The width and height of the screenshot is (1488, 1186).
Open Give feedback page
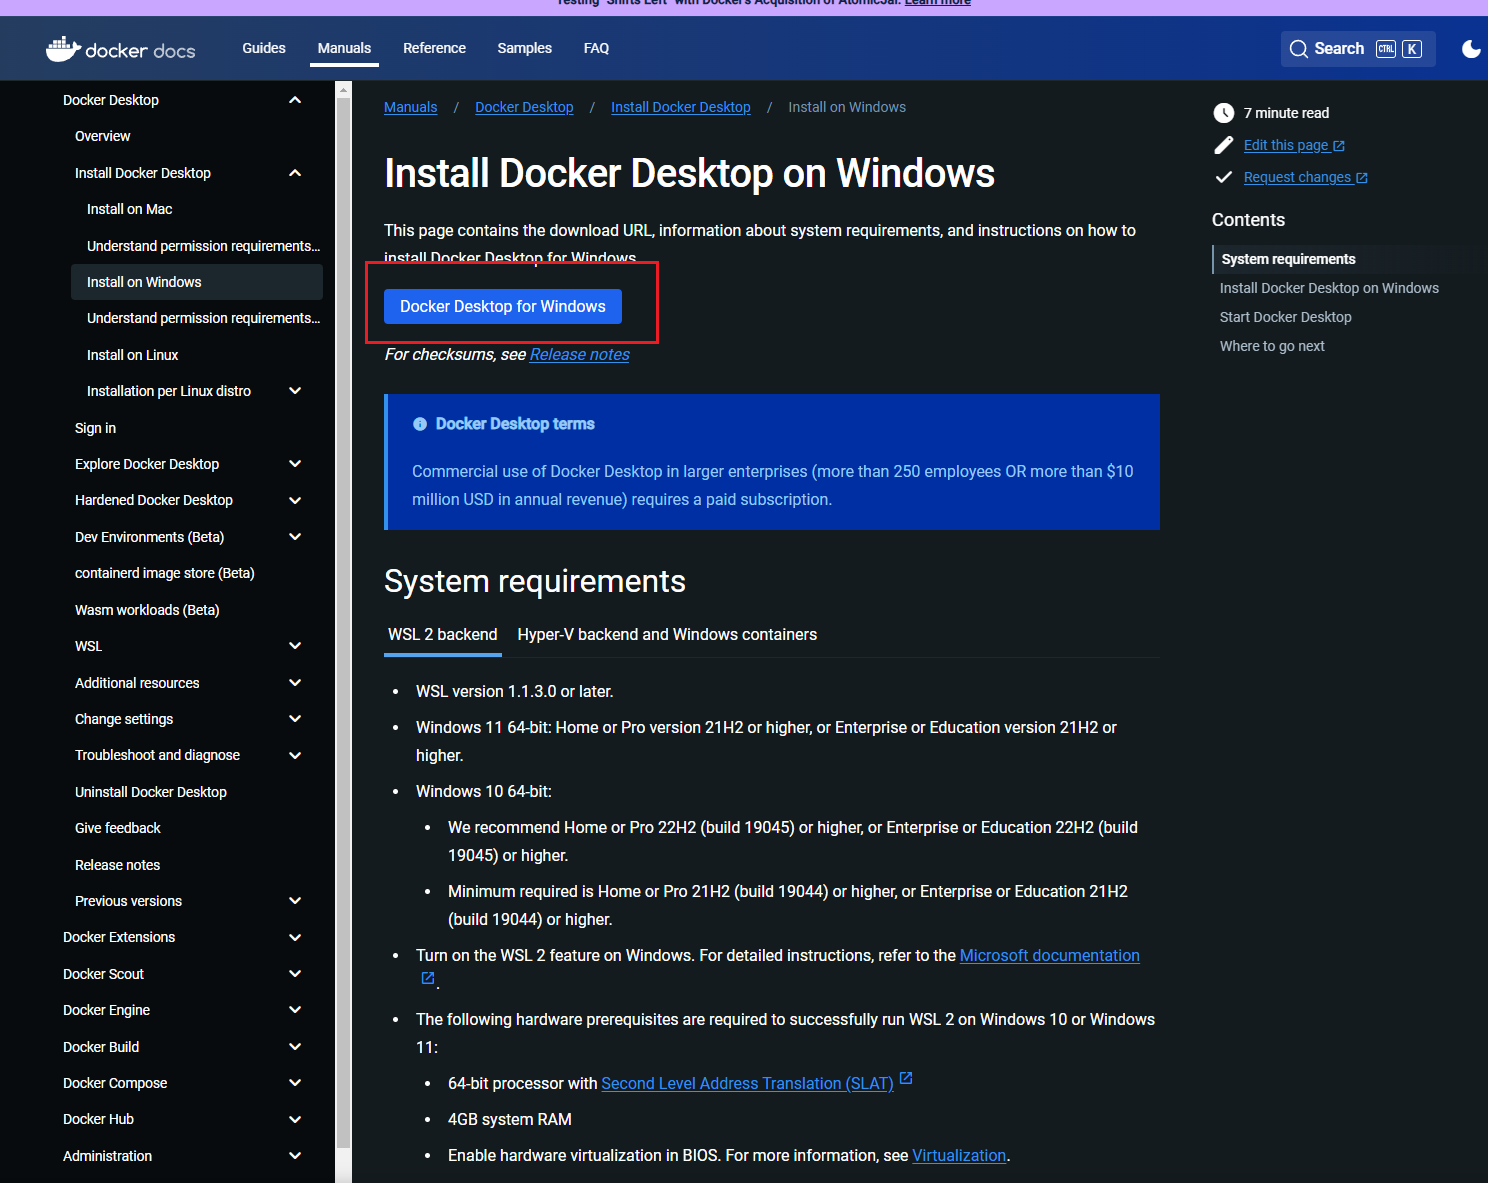[x=118, y=828]
